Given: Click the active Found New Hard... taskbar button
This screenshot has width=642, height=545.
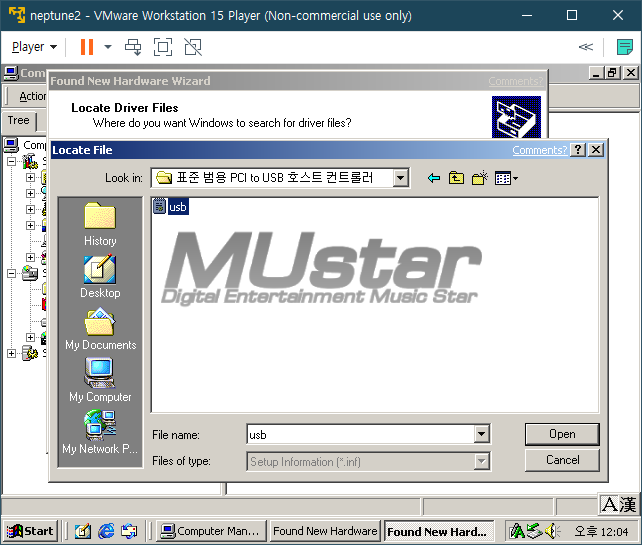Looking at the screenshot, I should pyautogui.click(x=439, y=531).
